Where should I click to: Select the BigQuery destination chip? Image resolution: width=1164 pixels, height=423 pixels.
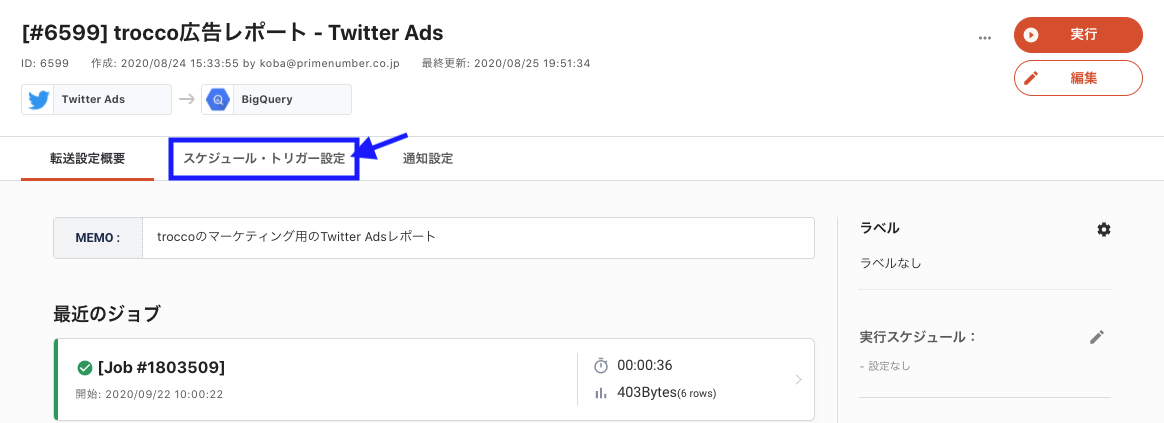pos(276,99)
